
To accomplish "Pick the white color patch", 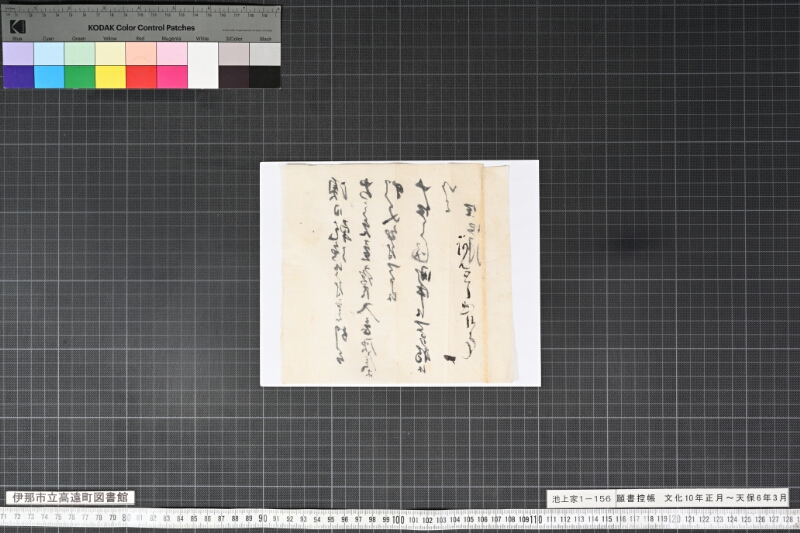I will (203, 65).
